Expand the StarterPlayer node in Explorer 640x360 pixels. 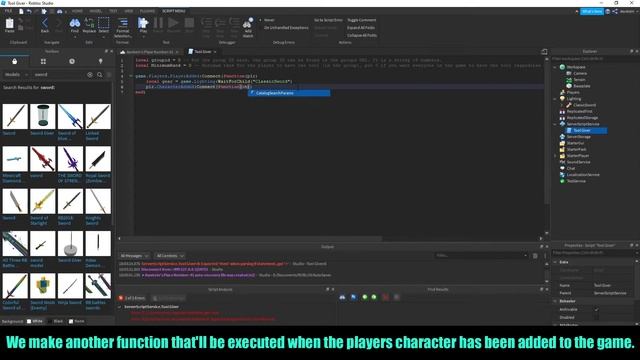pyautogui.click(x=555, y=156)
